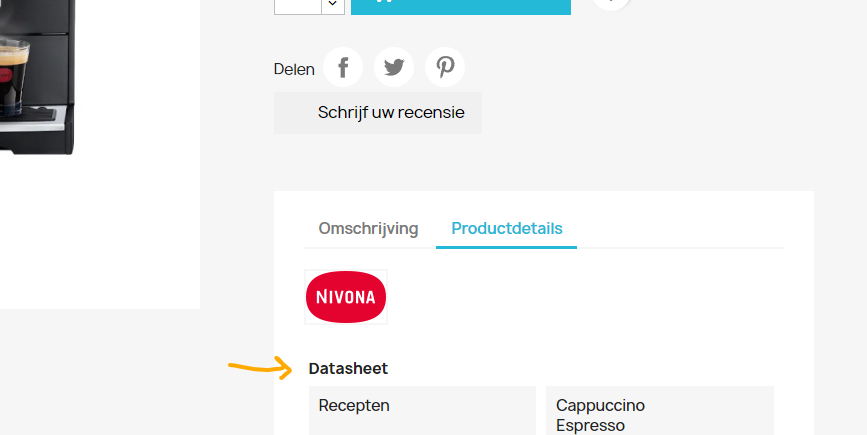Share the product on Facebook
The image size is (867, 435).
[x=343, y=68]
